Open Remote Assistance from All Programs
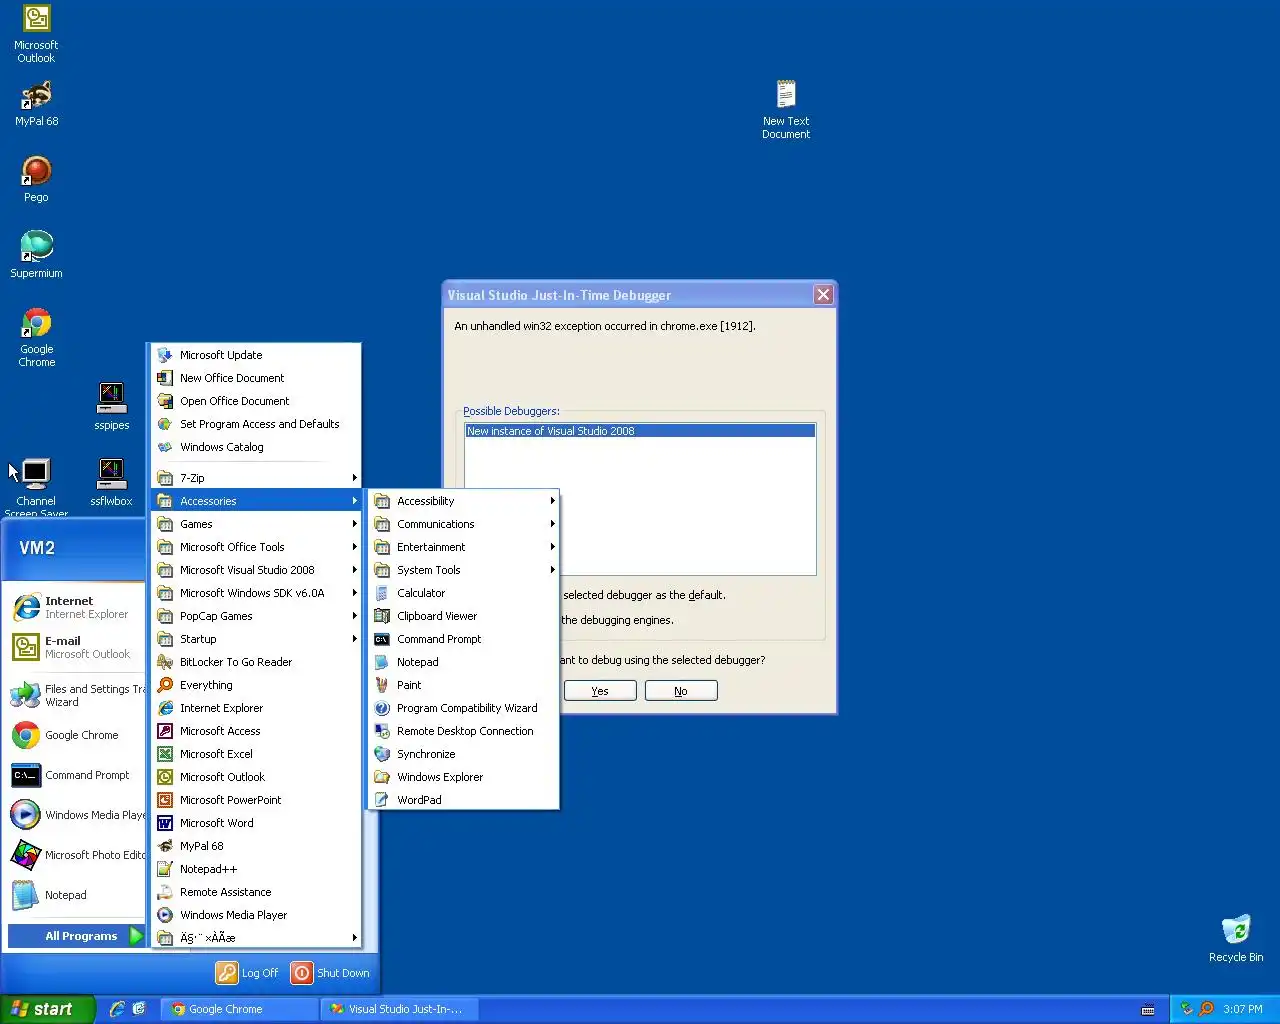The width and height of the screenshot is (1280, 1024). click(256, 892)
